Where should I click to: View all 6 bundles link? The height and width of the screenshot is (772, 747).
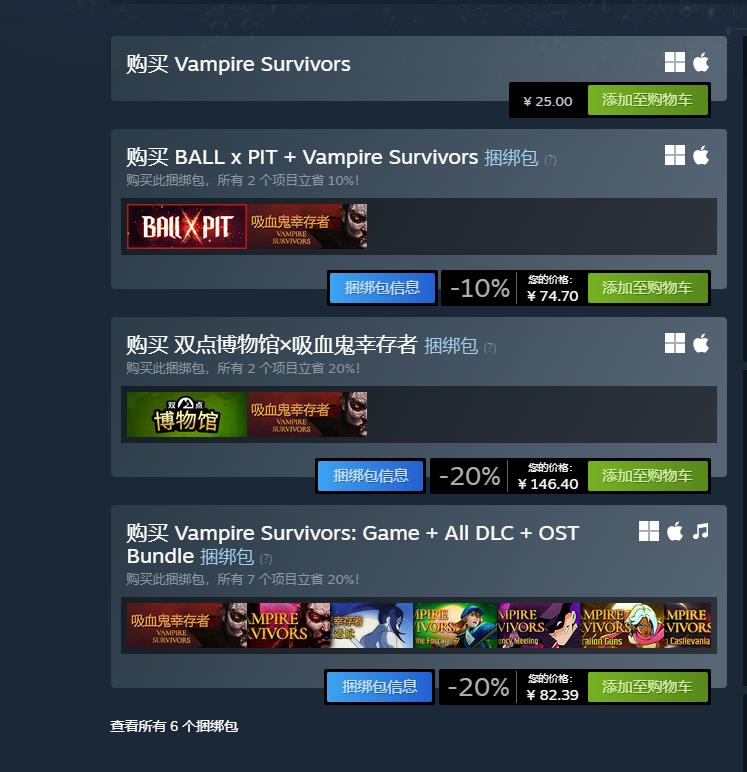174,726
